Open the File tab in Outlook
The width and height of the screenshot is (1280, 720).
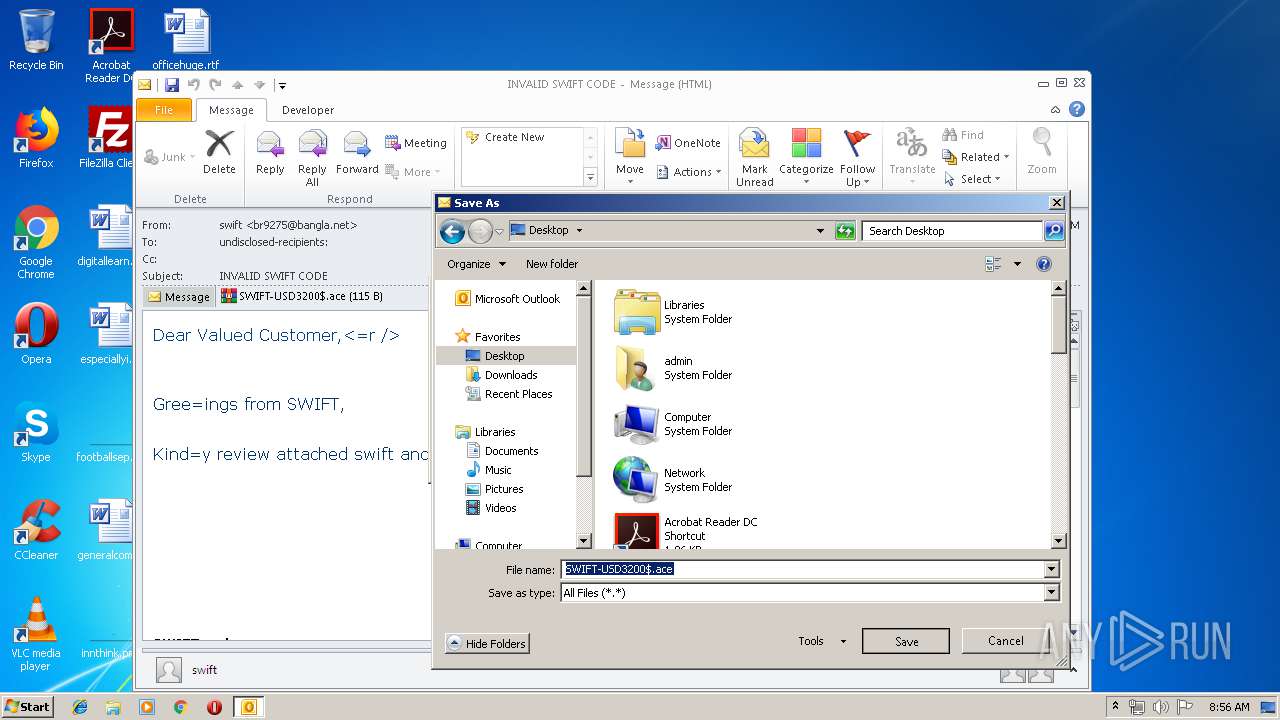(x=164, y=110)
